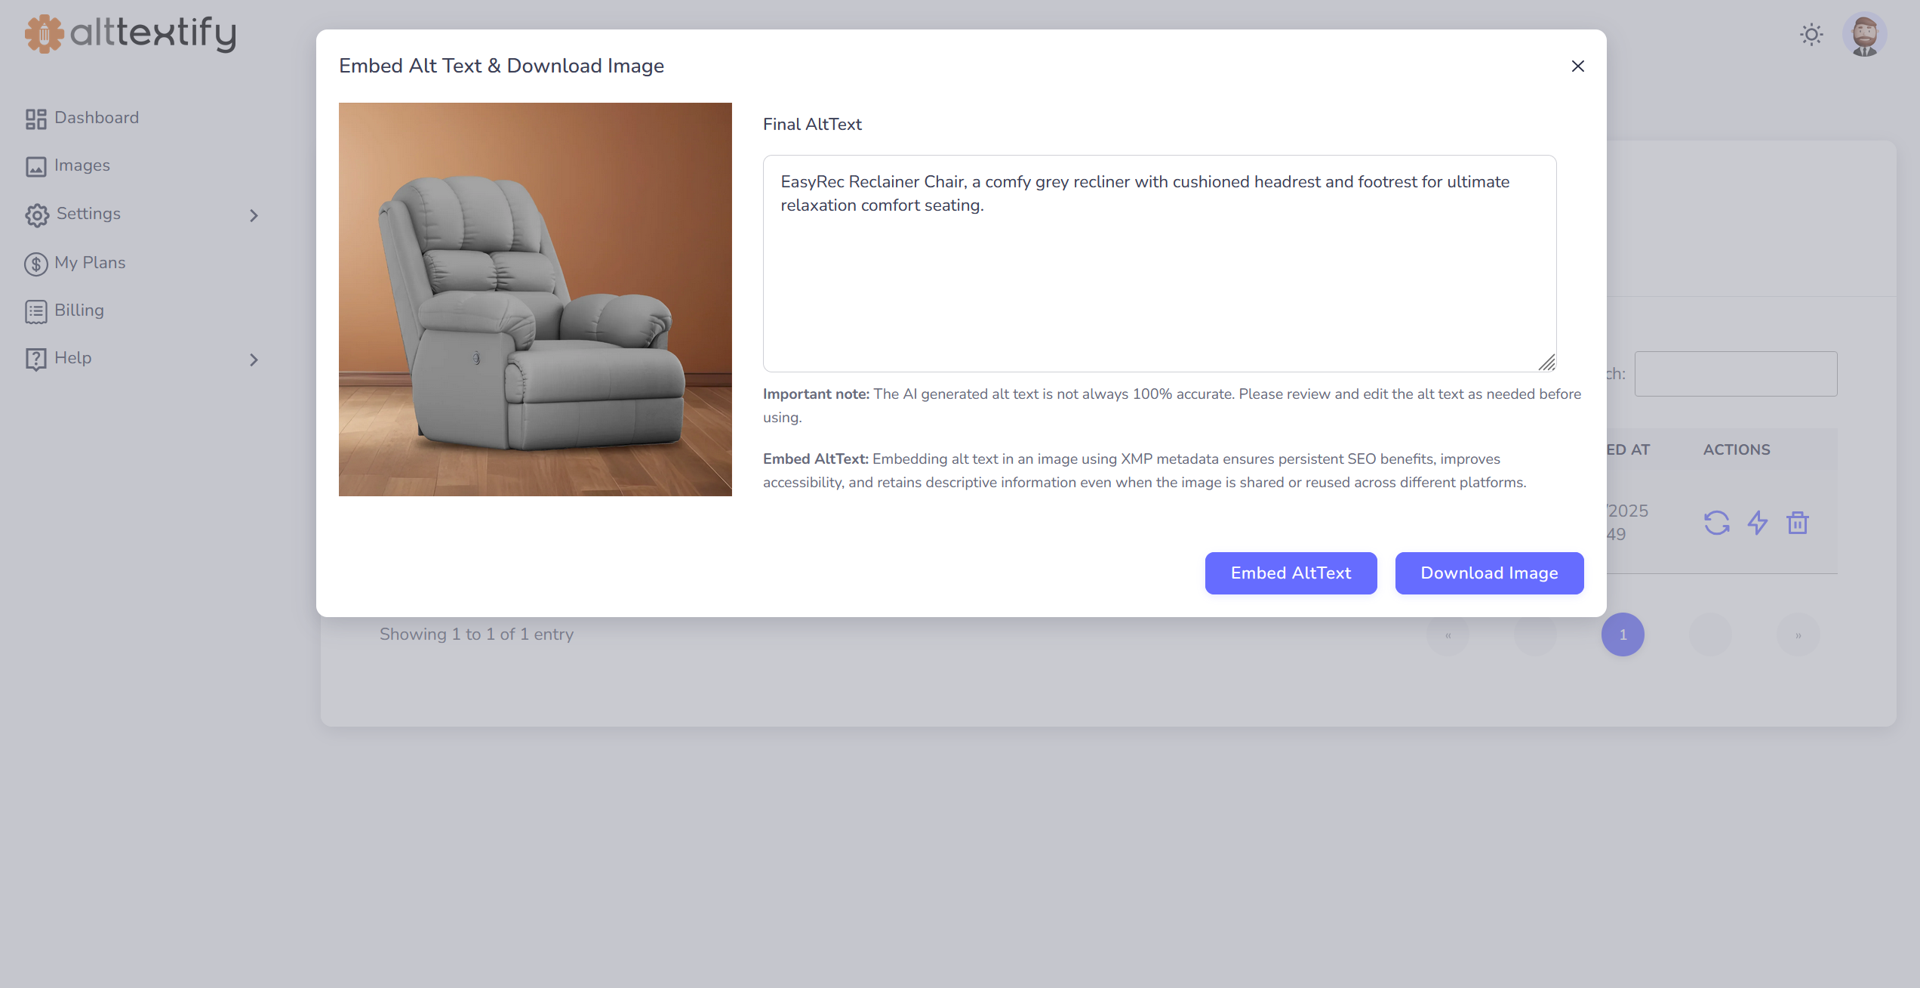Click the 'Important note:' text
Image resolution: width=1920 pixels, height=988 pixels.
[816, 394]
